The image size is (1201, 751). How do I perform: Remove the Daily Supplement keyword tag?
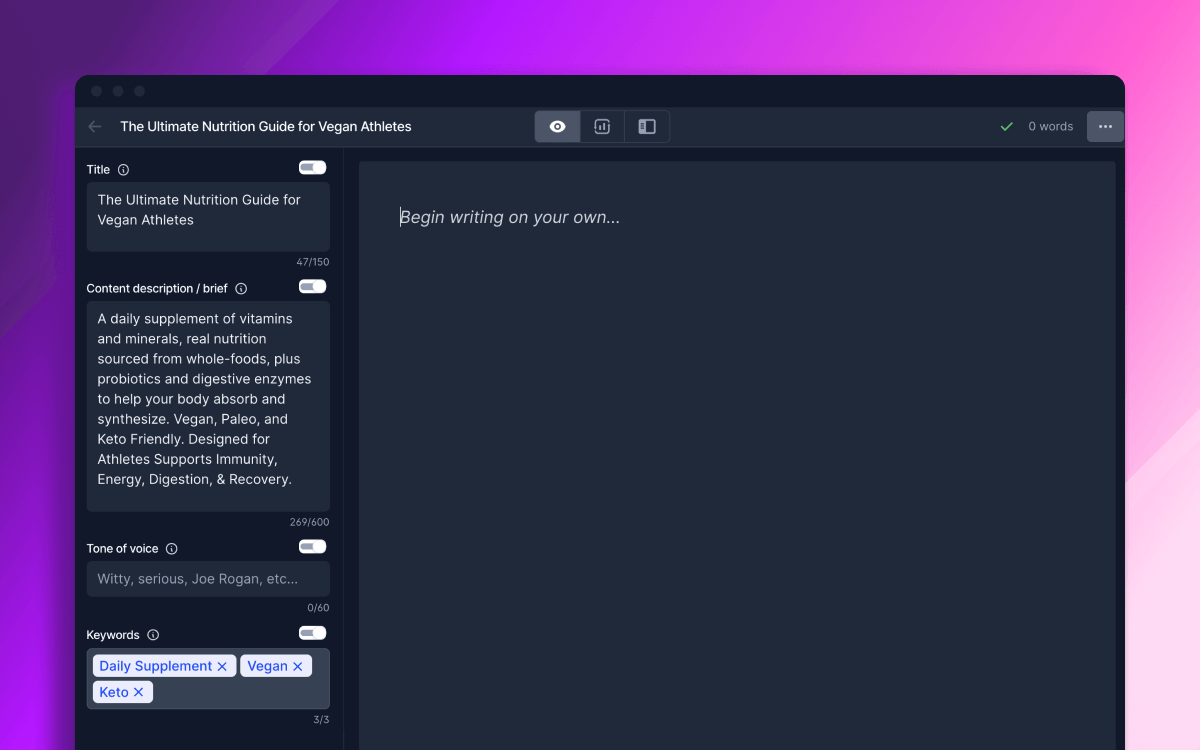click(x=222, y=666)
